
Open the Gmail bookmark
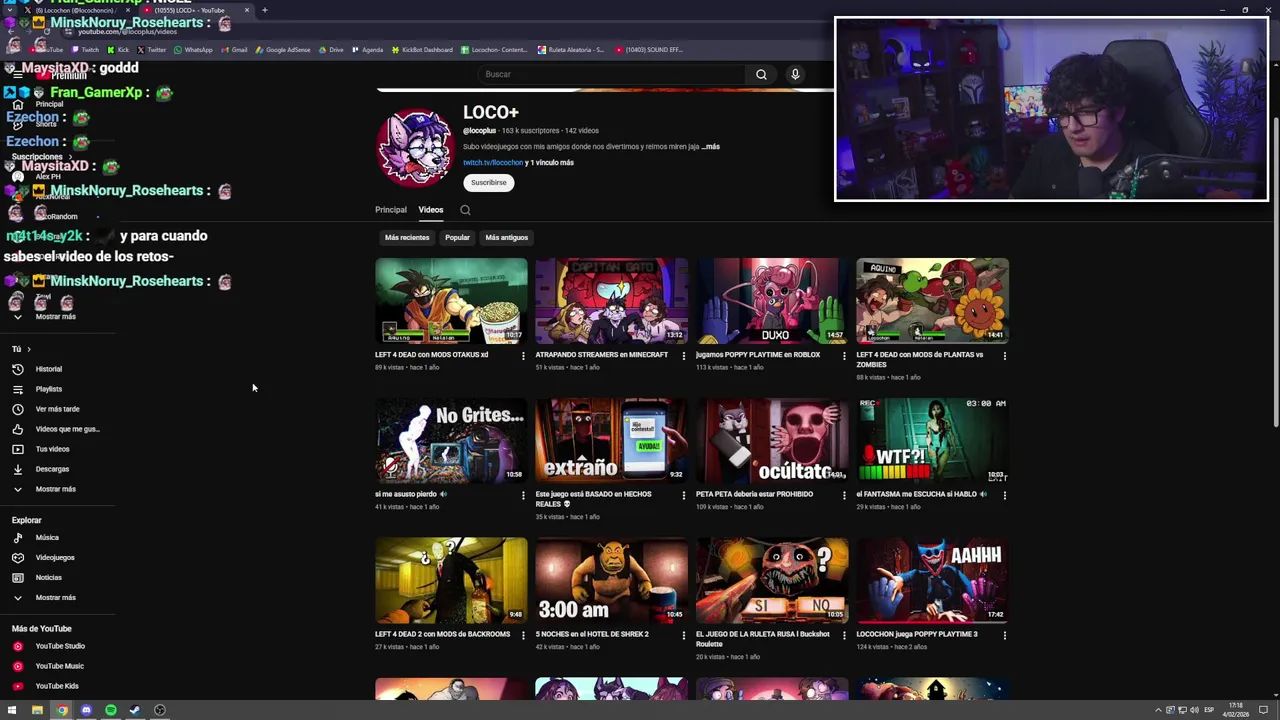[x=234, y=50]
